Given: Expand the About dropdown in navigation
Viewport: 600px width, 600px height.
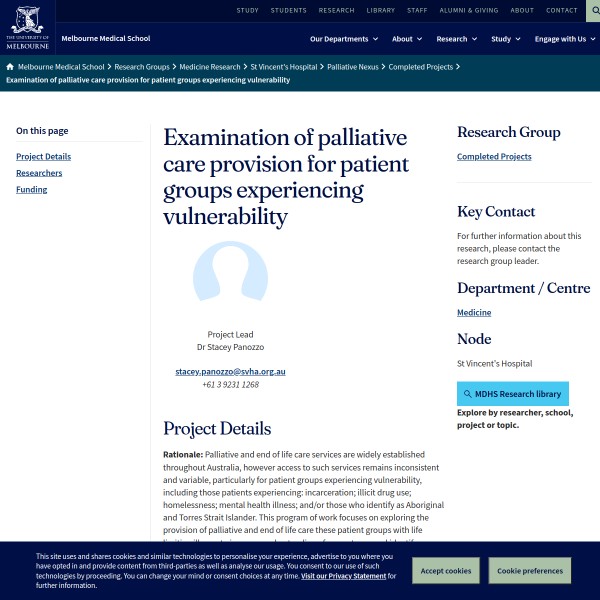Looking at the screenshot, I should coord(407,39).
